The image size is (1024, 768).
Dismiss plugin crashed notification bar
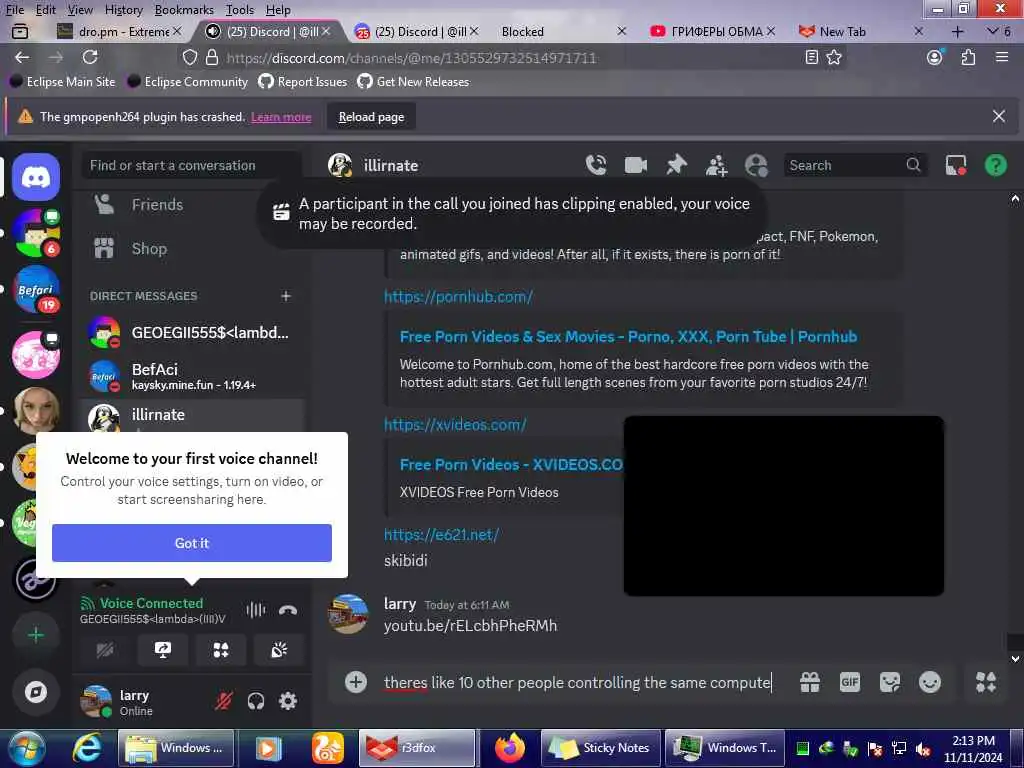tap(999, 116)
